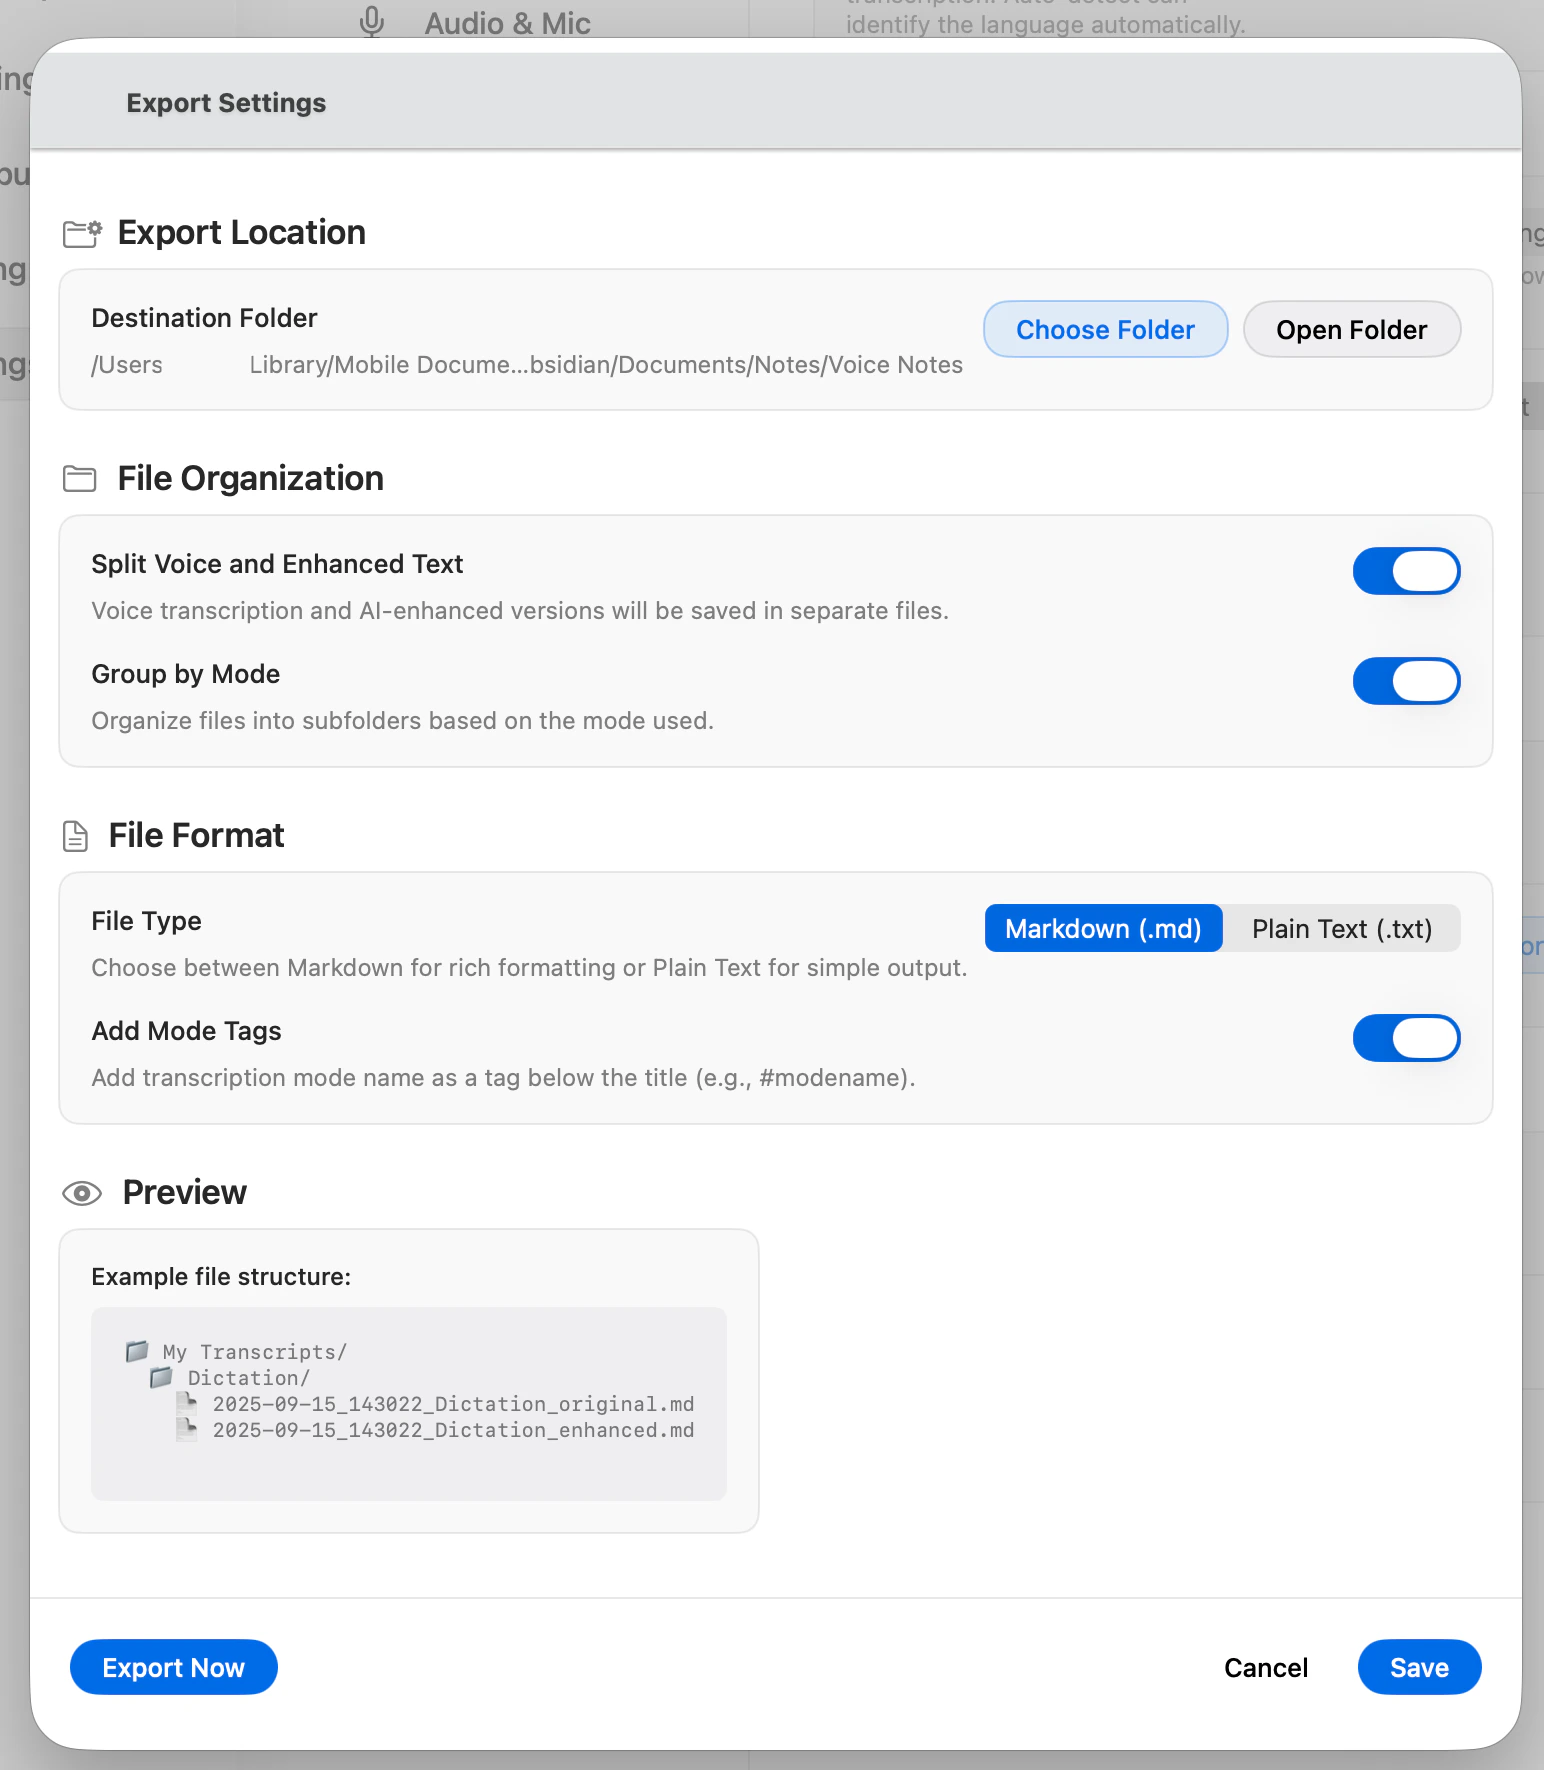Click the Export Location folder-gear icon

pos(82,233)
